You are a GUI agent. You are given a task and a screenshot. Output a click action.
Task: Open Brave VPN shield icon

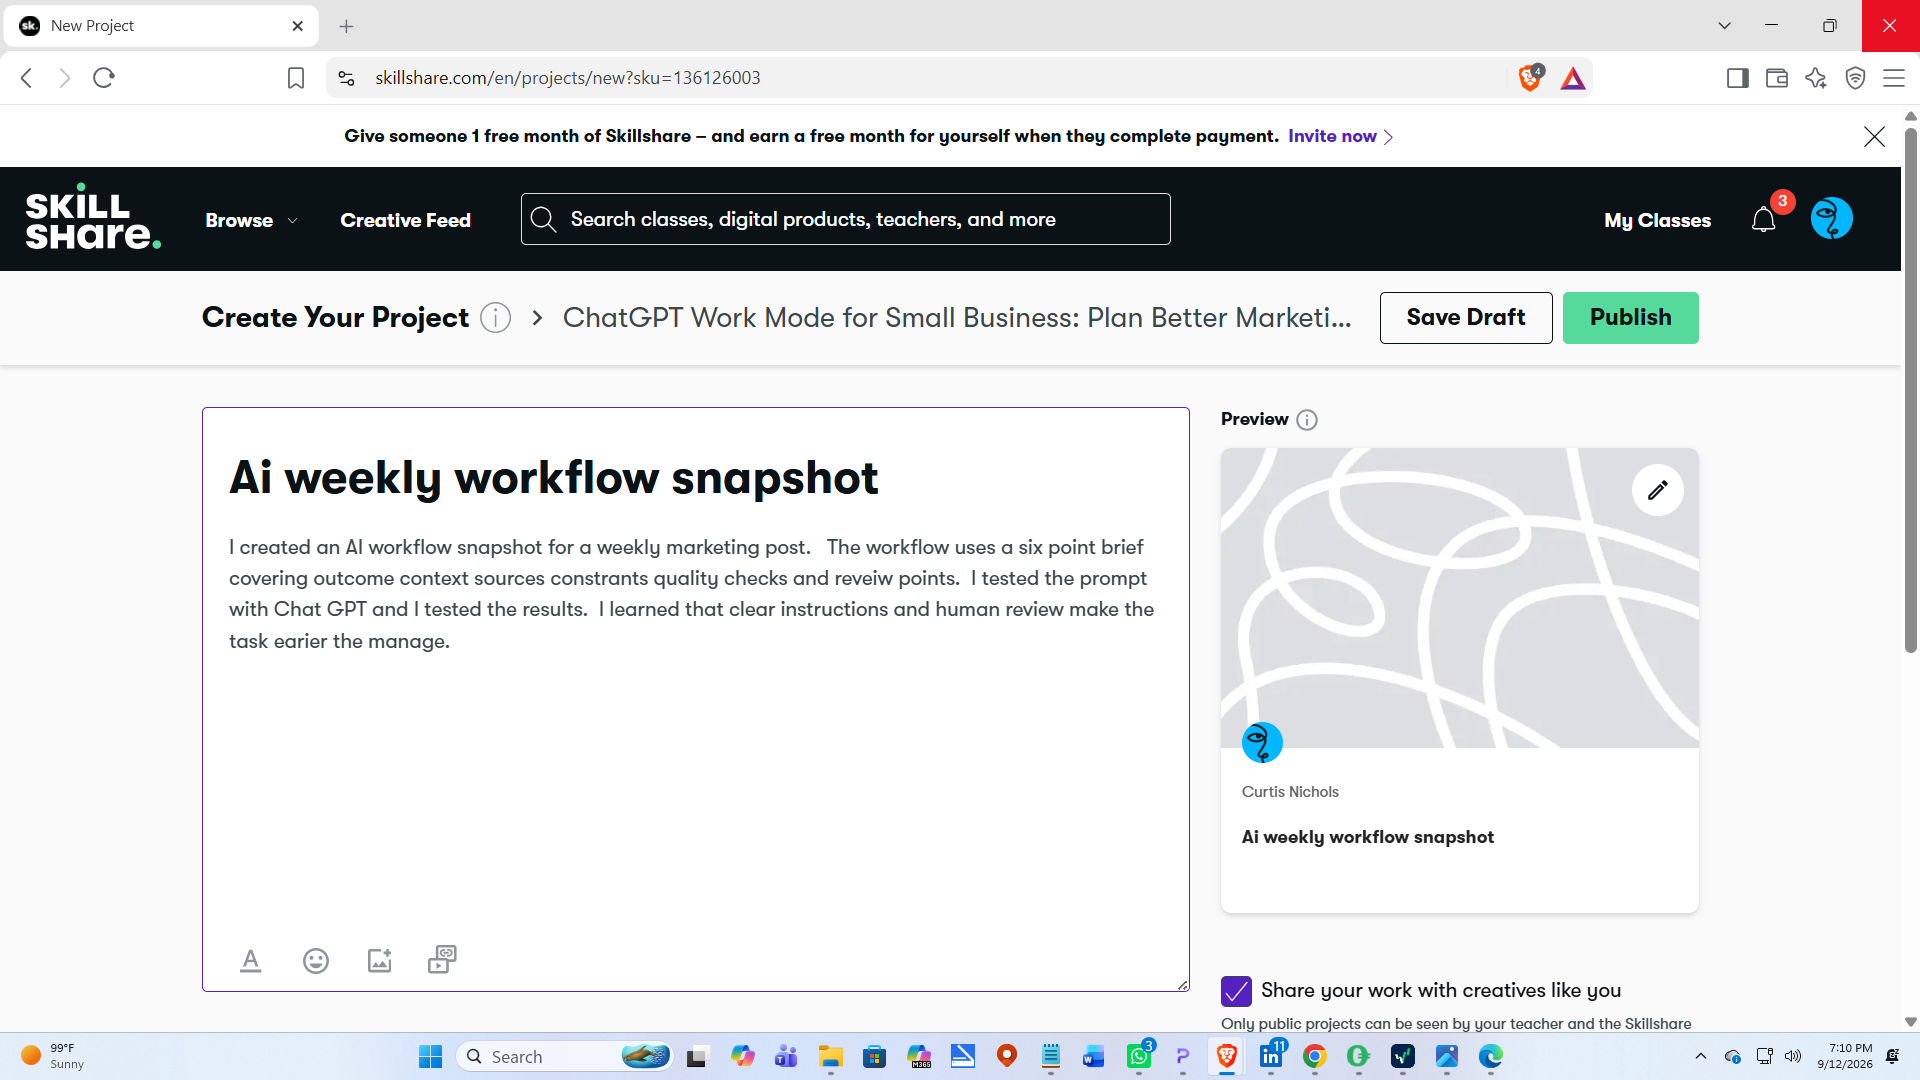1855,78
